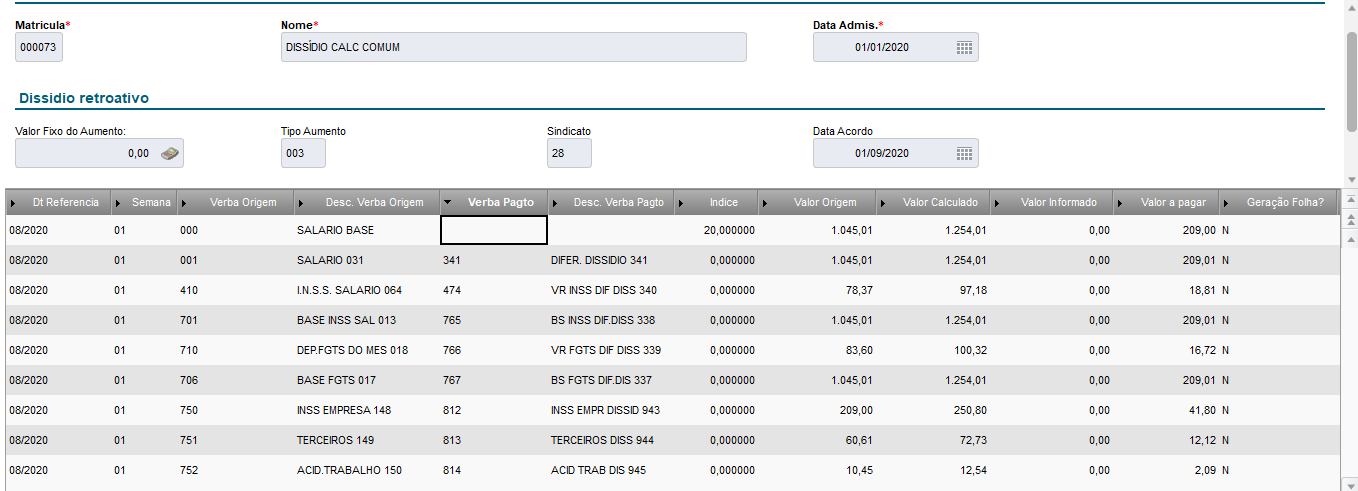
Task: Click TERCEIROS DISS 944 cell
Action: pyautogui.click(x=611, y=440)
